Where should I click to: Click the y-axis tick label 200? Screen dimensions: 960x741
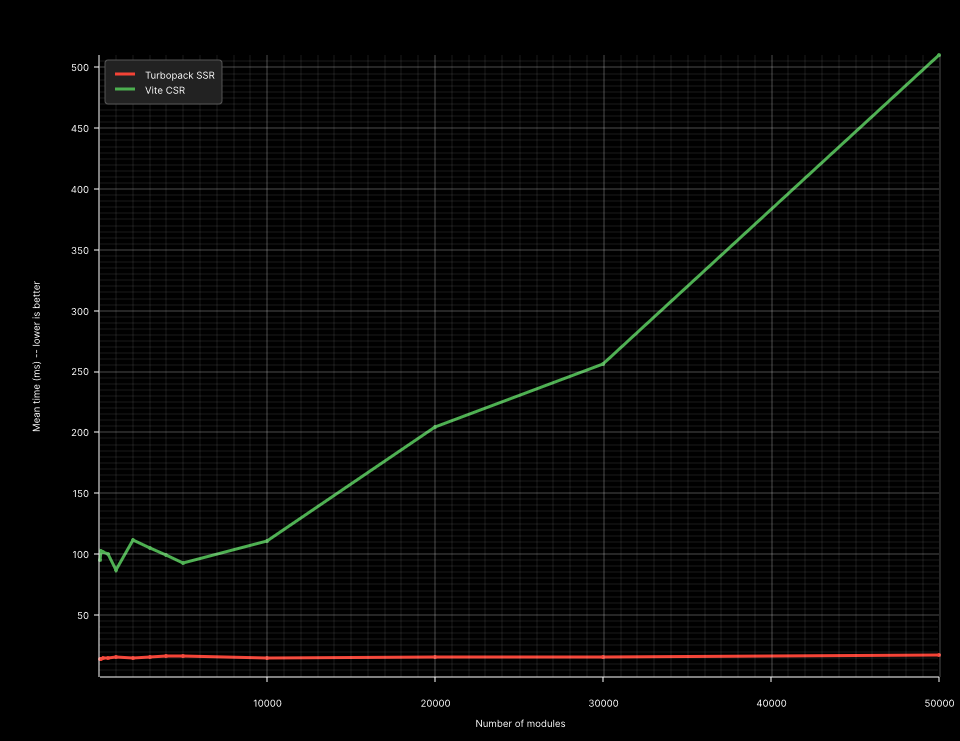pos(80,432)
